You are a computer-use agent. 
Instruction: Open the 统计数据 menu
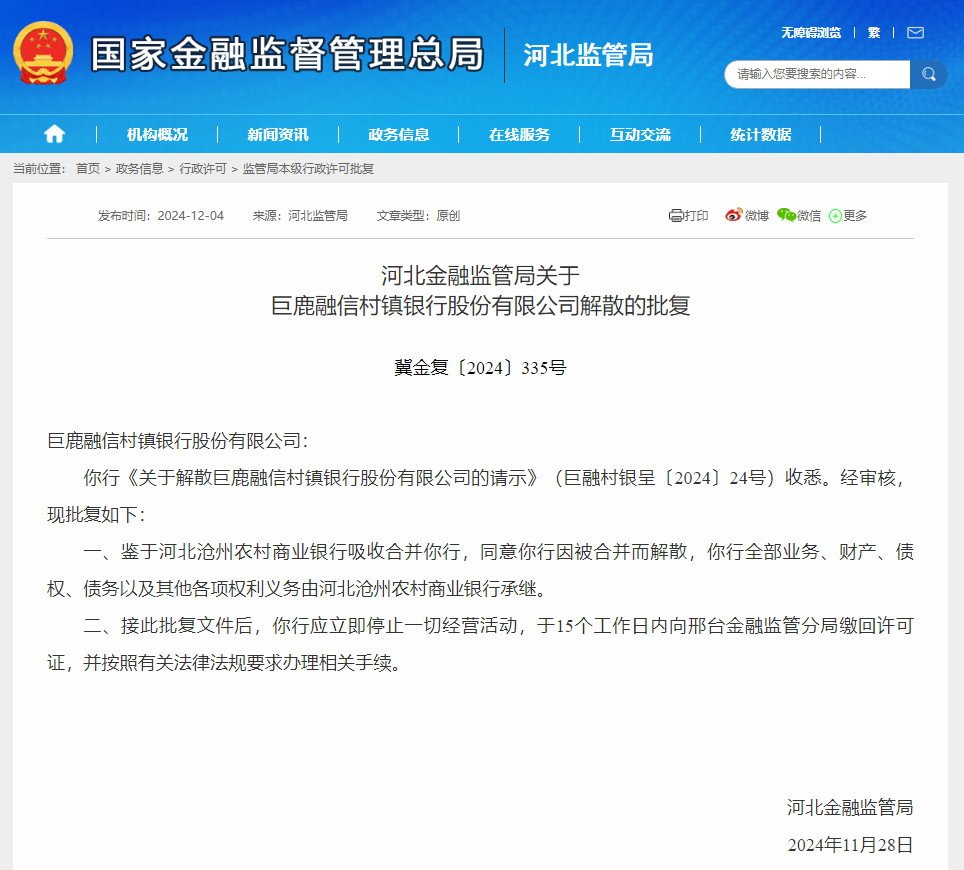point(761,135)
